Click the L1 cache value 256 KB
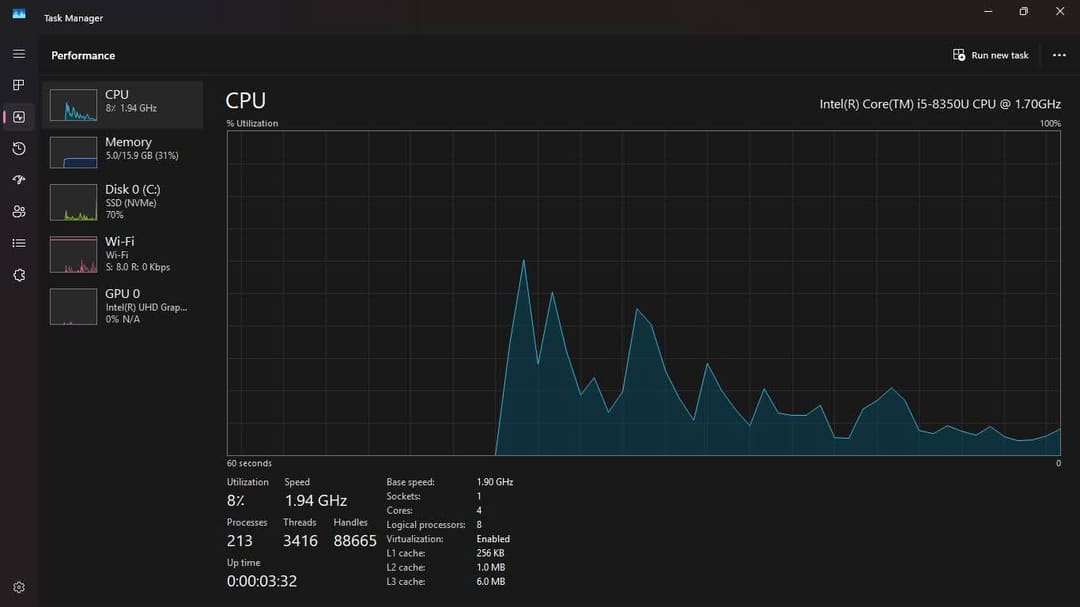 [x=490, y=553]
